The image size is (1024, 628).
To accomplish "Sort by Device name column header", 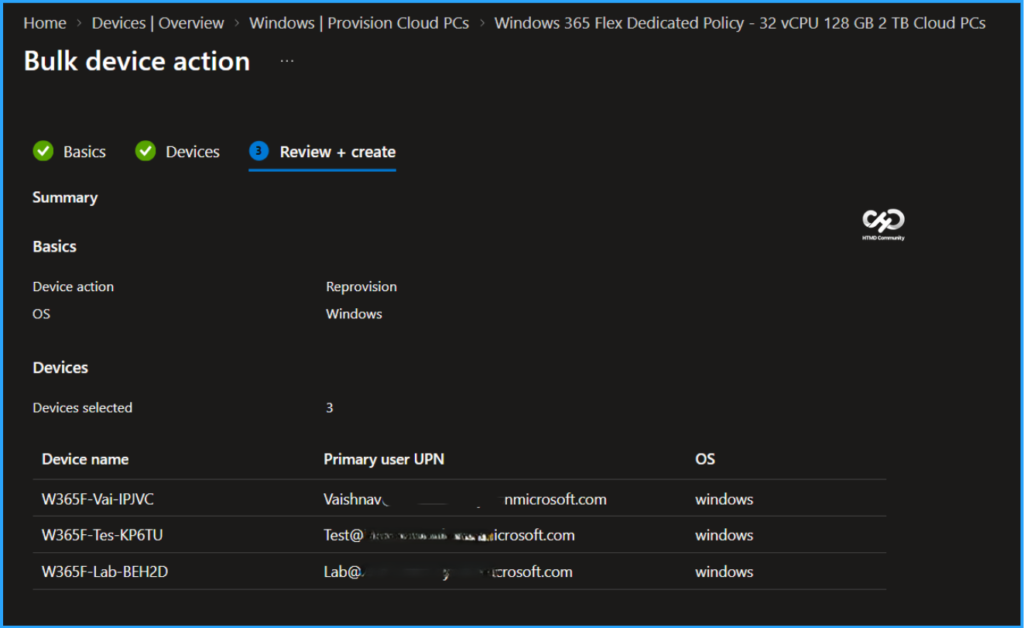I will (x=85, y=459).
